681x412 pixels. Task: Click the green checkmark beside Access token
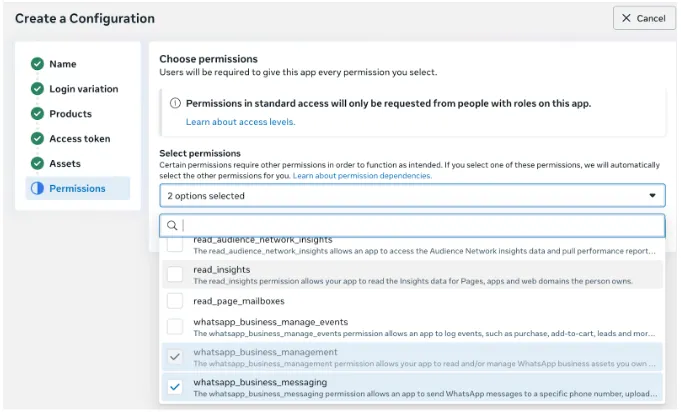point(37,139)
